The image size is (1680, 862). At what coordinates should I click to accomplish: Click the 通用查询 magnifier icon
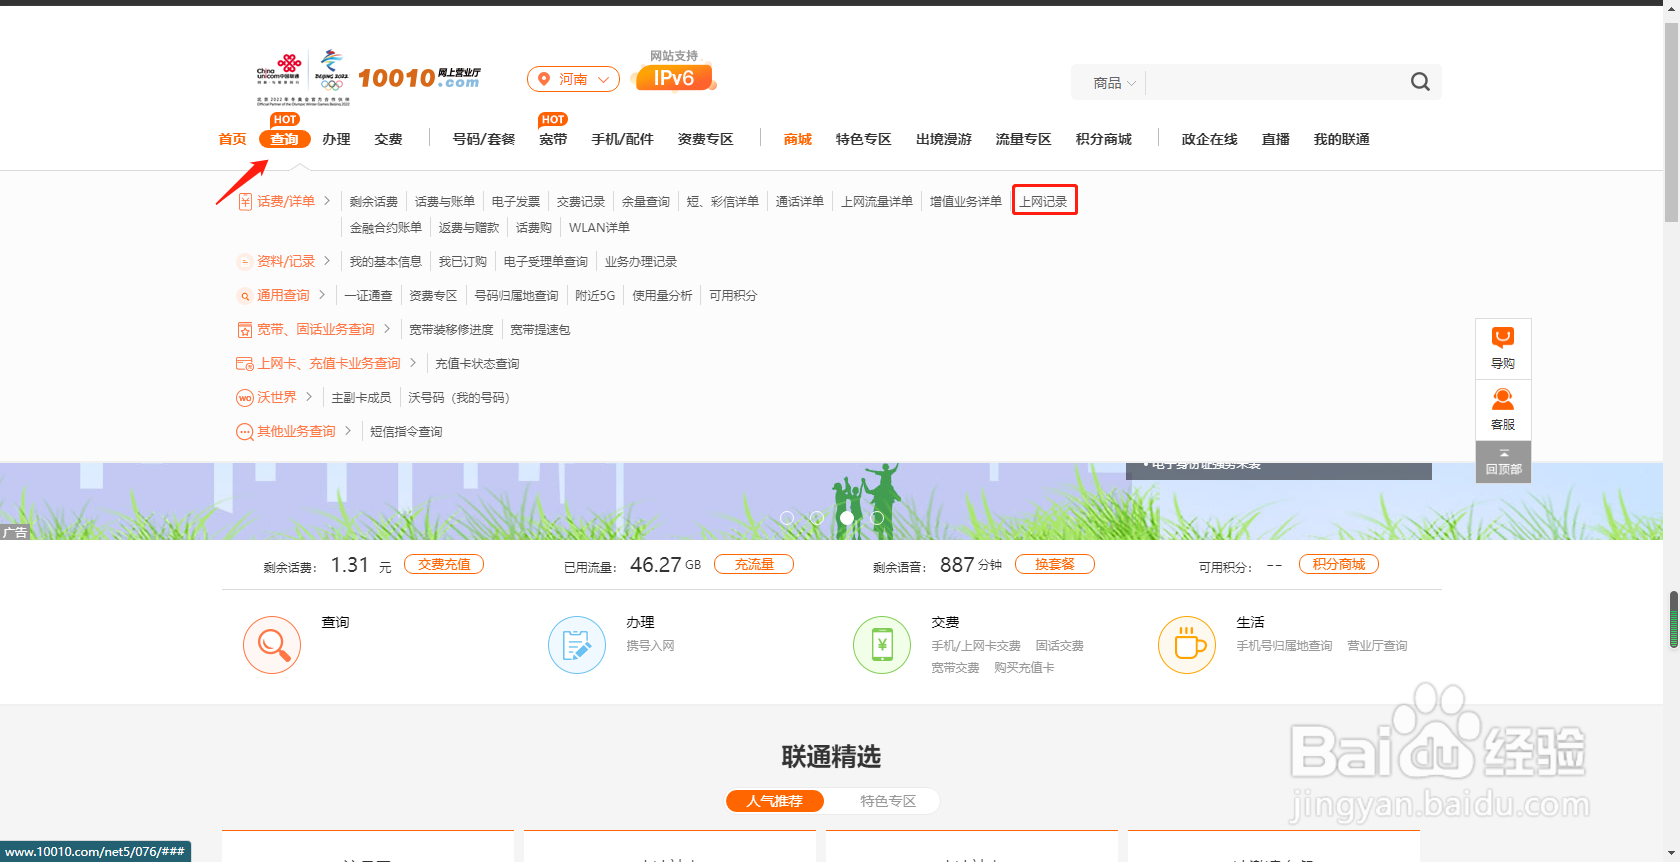pos(245,296)
